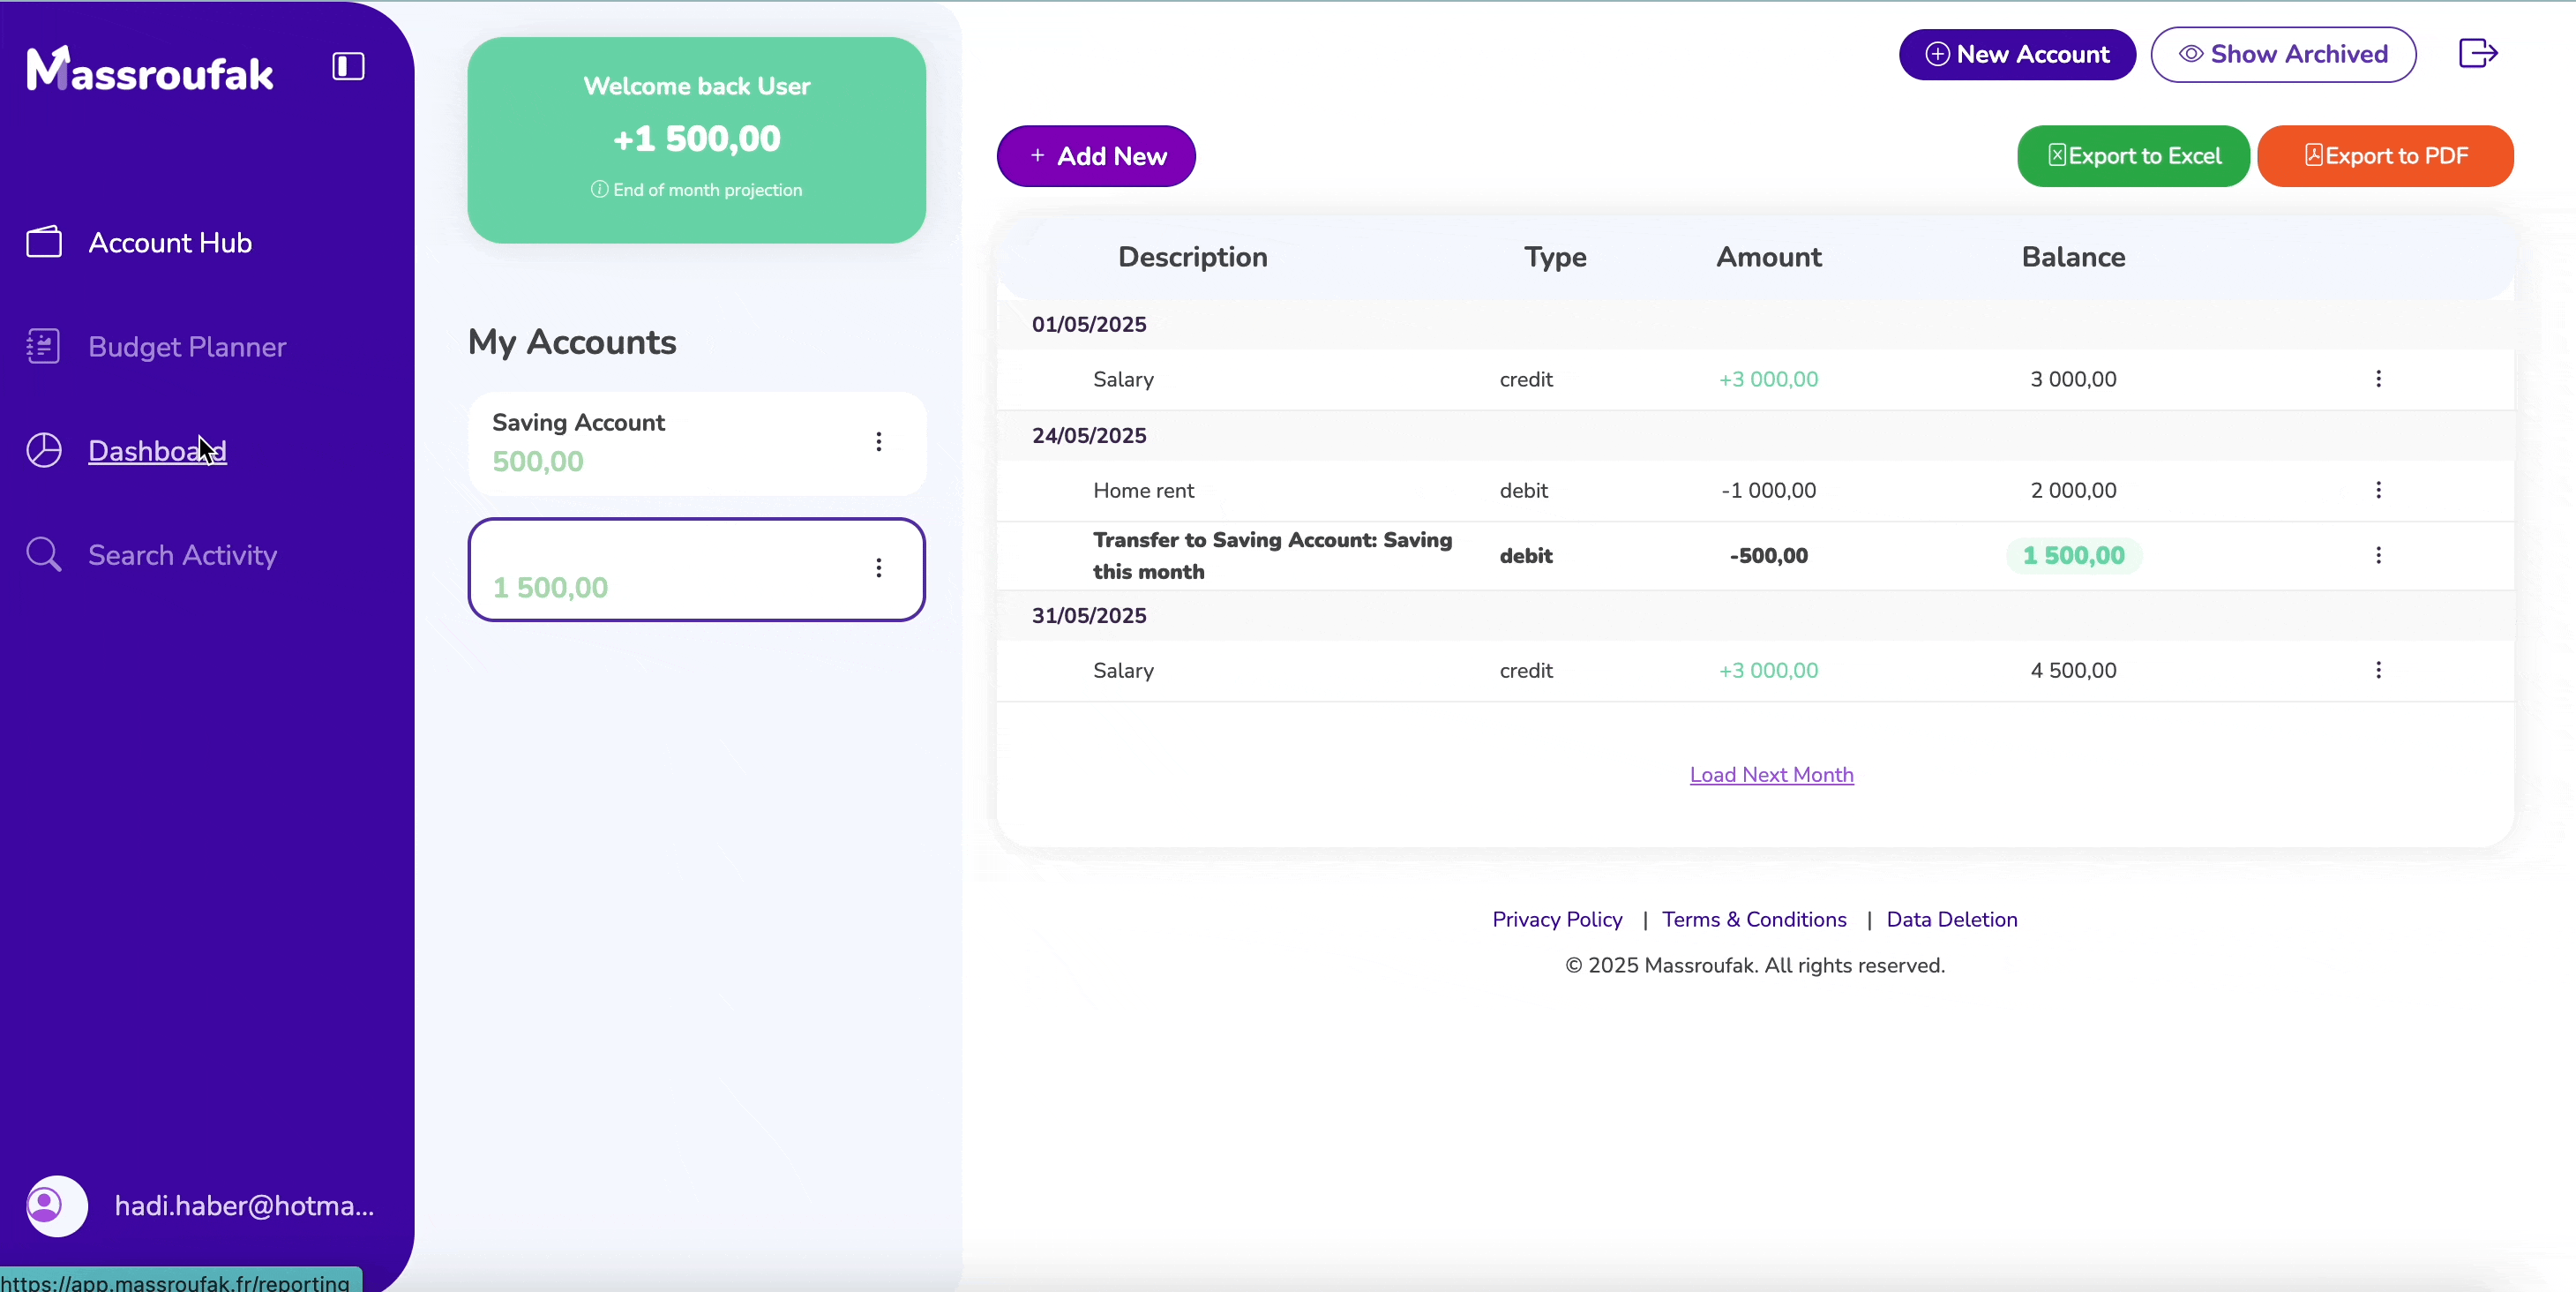Go to the Dashboard menu entry

[x=158, y=451]
